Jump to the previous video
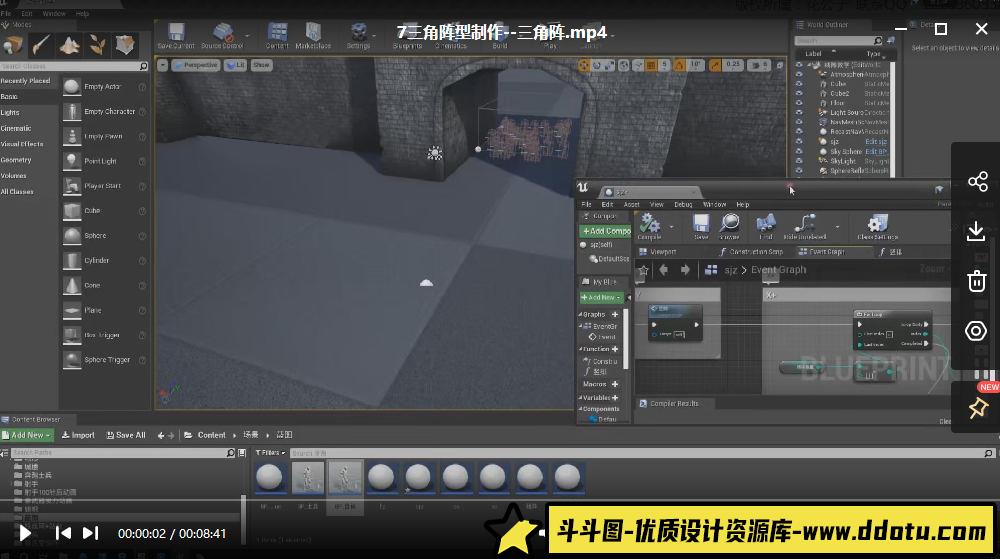Image resolution: width=1000 pixels, height=559 pixels. pyautogui.click(x=63, y=533)
